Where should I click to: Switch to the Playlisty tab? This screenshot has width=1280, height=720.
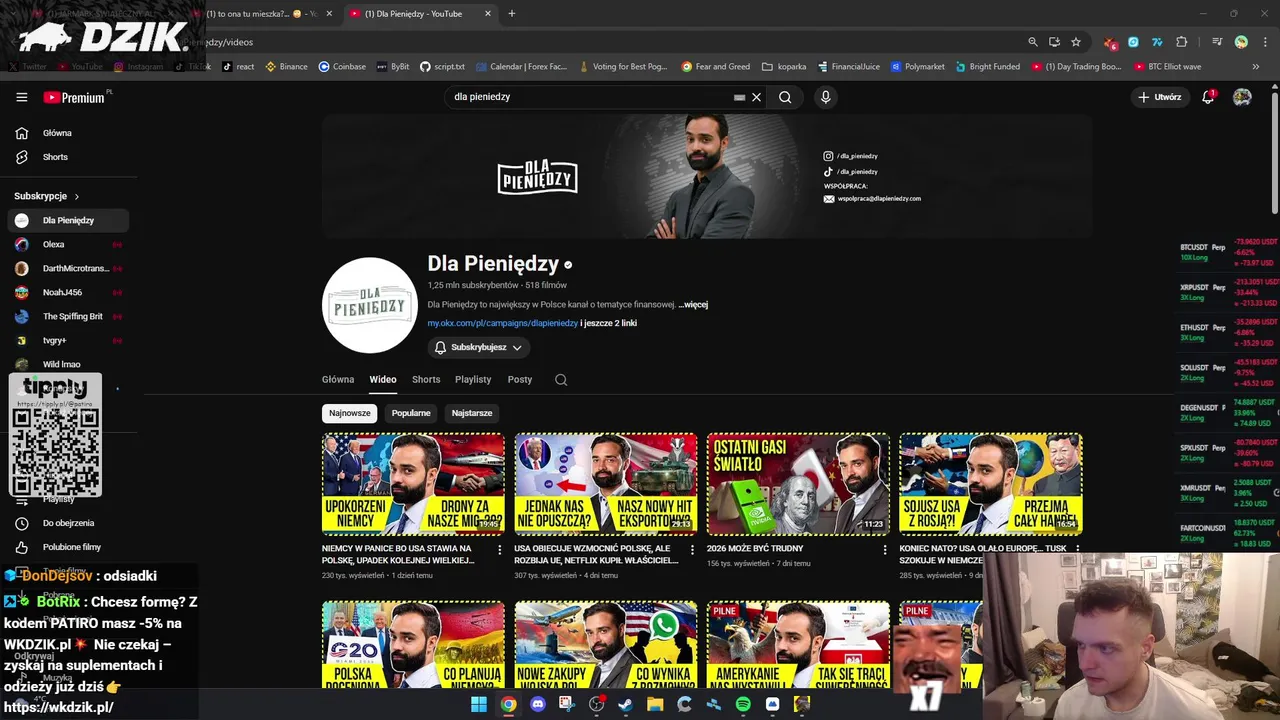(473, 380)
